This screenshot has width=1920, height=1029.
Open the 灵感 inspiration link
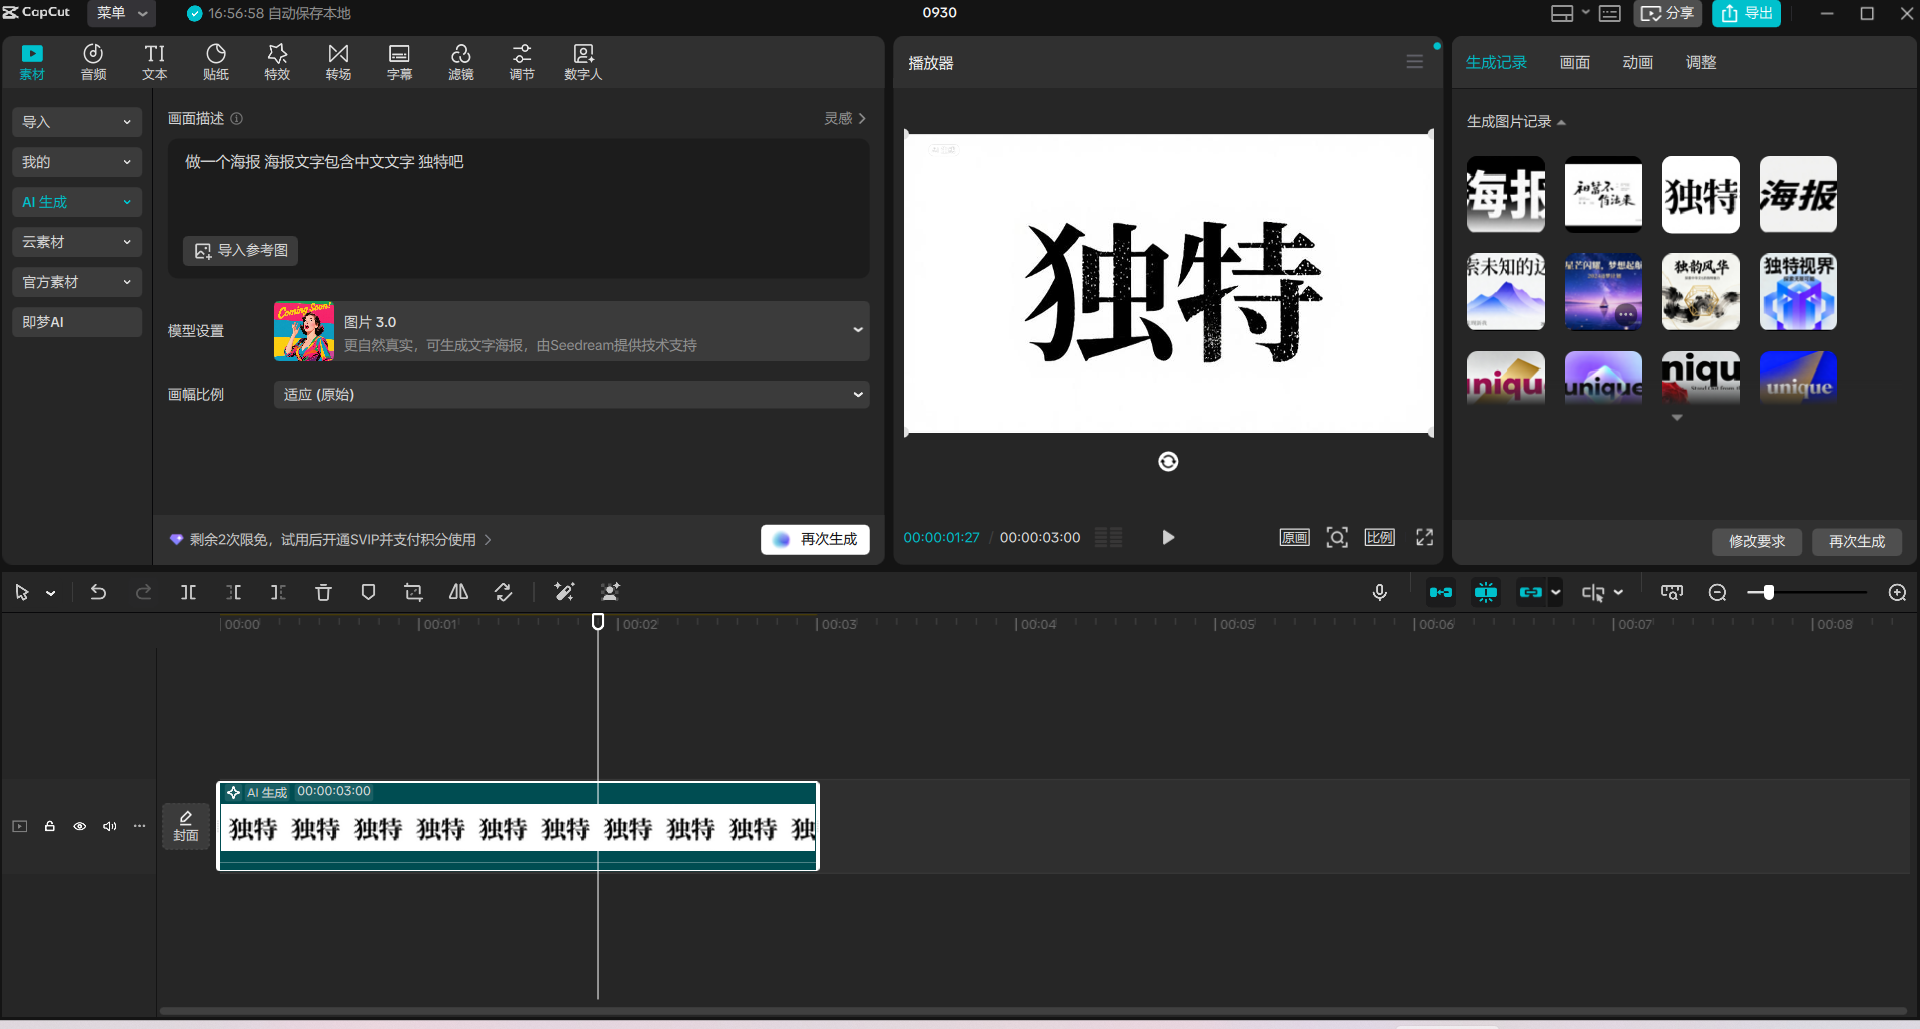[845, 118]
